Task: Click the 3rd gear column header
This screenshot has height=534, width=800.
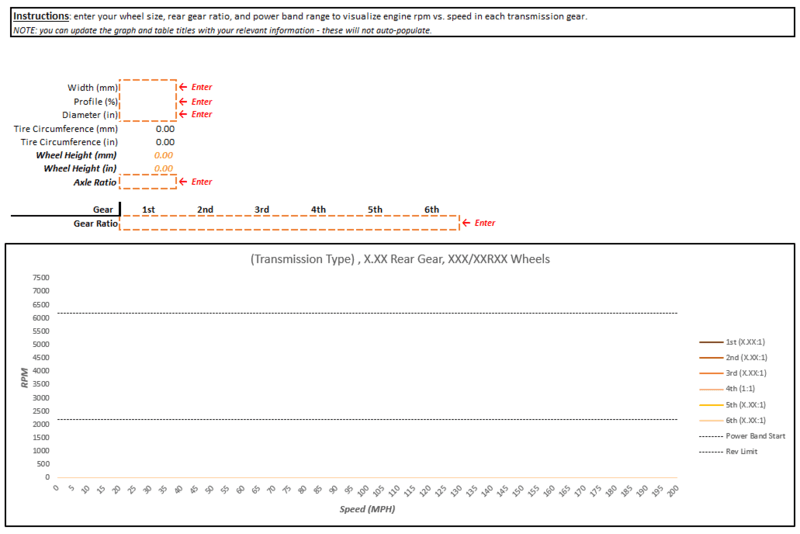Action: [261, 209]
